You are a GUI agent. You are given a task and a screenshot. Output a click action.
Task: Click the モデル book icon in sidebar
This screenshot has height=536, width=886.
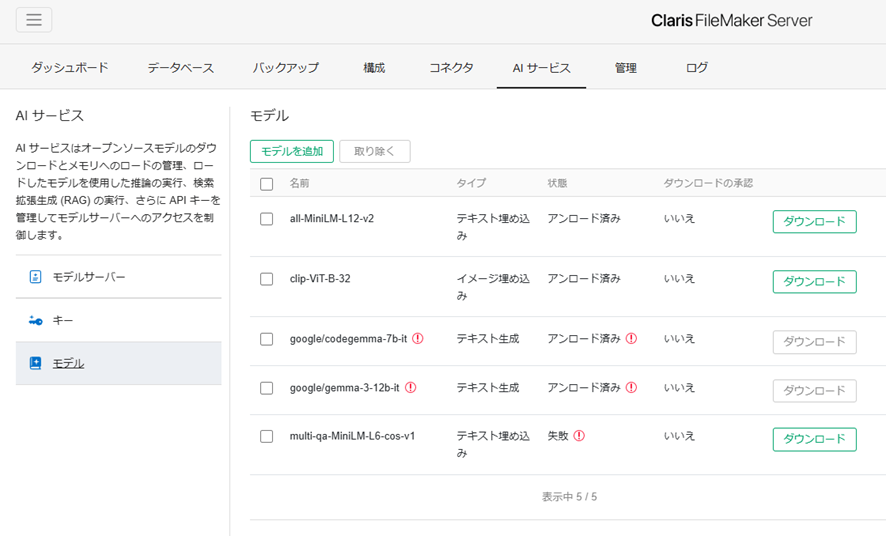pos(35,363)
